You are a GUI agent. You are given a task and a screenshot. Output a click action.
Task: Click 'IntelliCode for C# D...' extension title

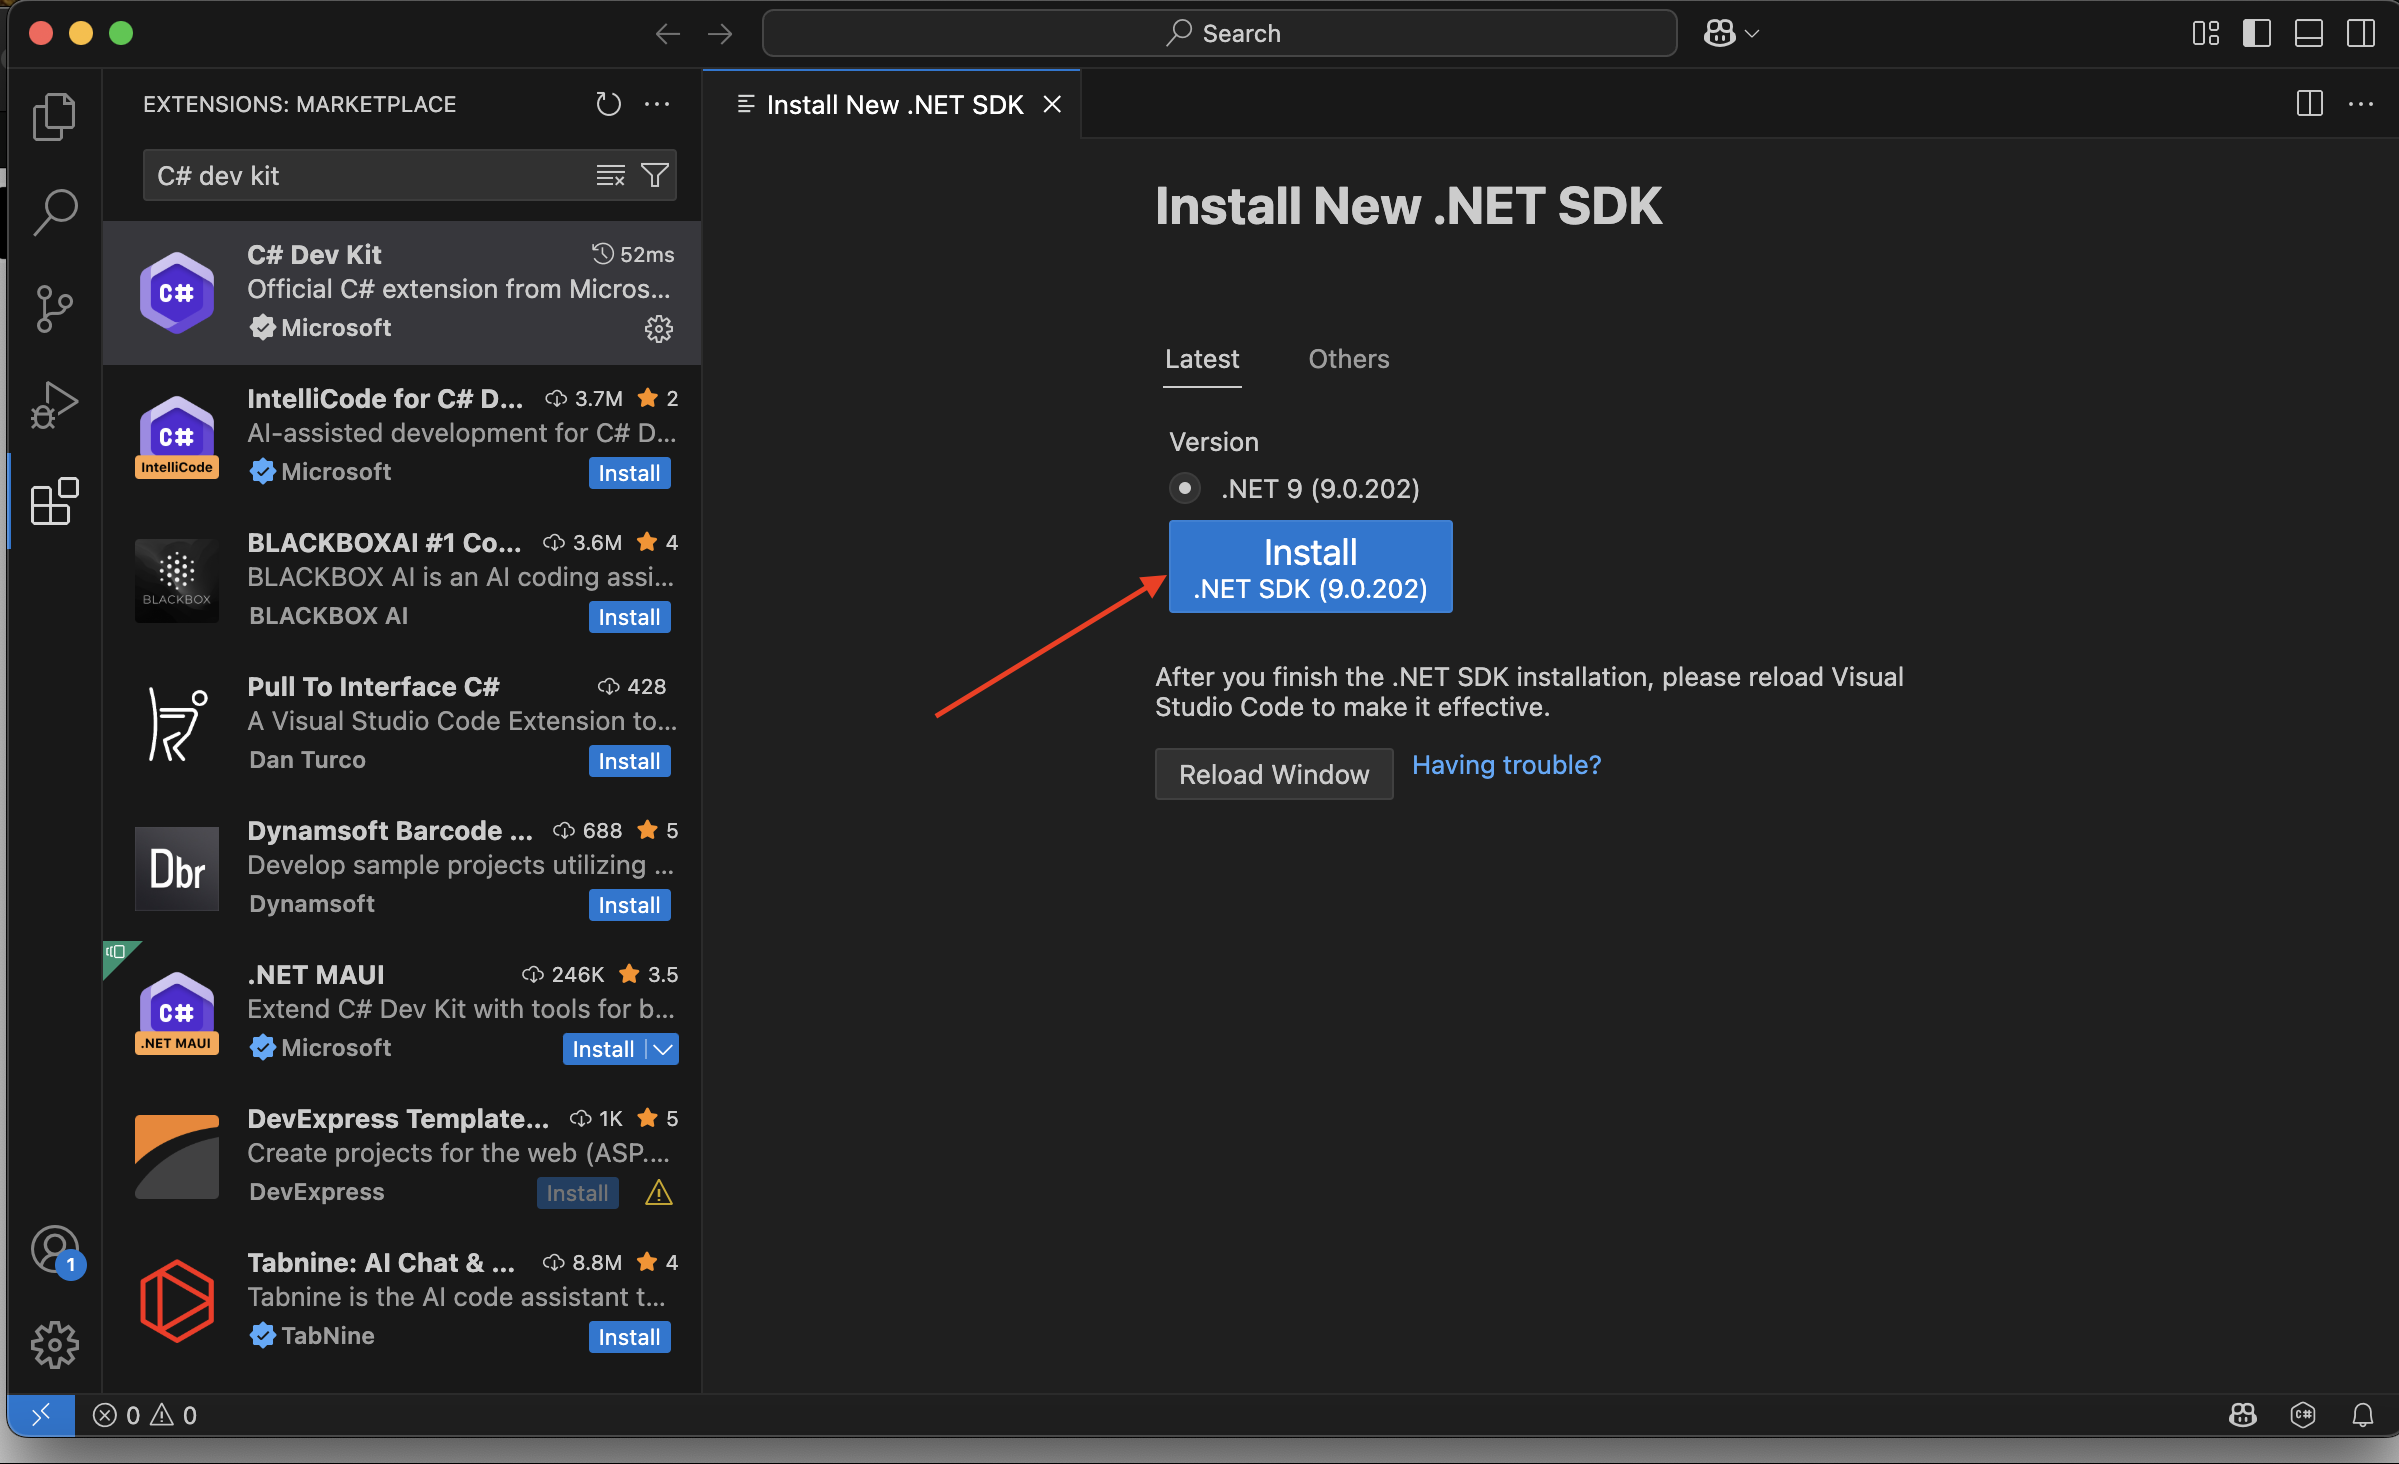(x=385, y=399)
